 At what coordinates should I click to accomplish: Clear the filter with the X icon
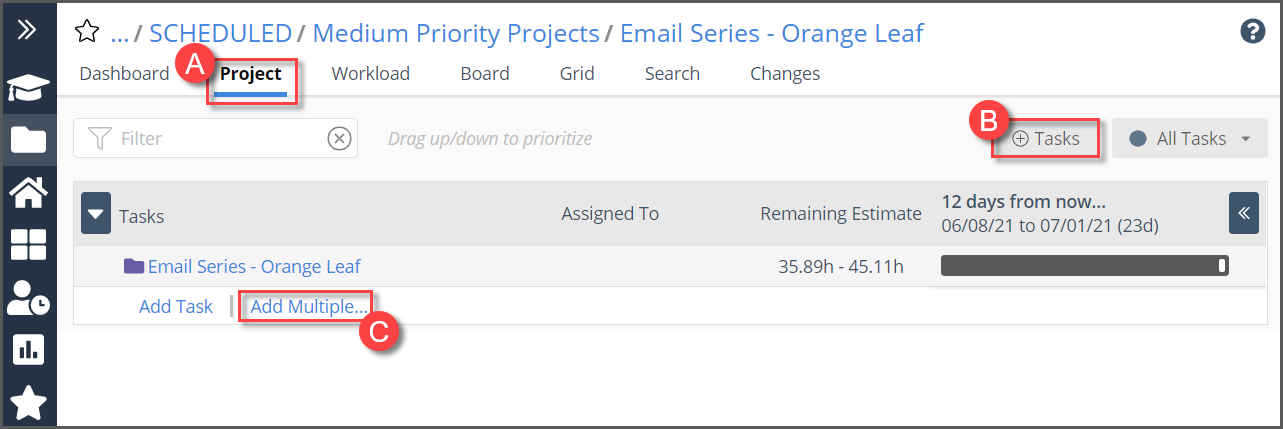tap(340, 139)
